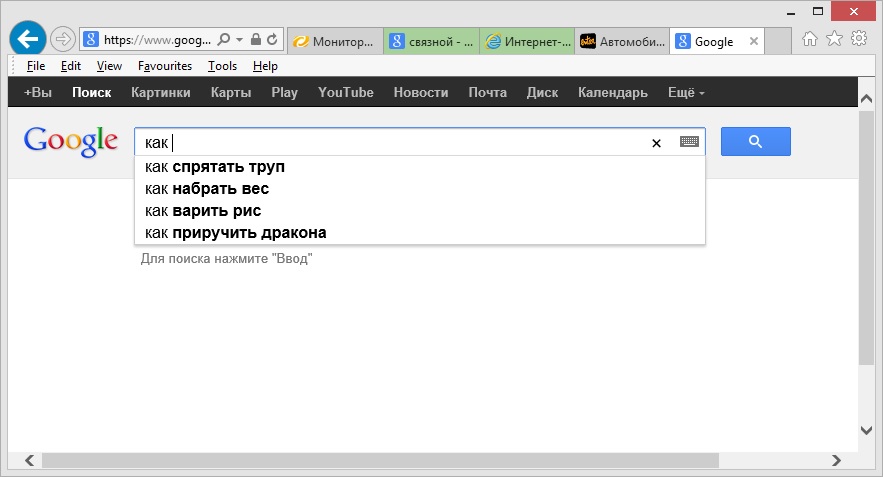Open the File menu
883x477 pixels.
(x=36, y=66)
